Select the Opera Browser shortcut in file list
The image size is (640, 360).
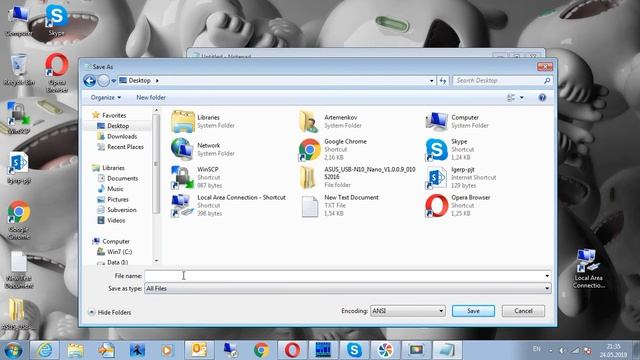(458, 205)
